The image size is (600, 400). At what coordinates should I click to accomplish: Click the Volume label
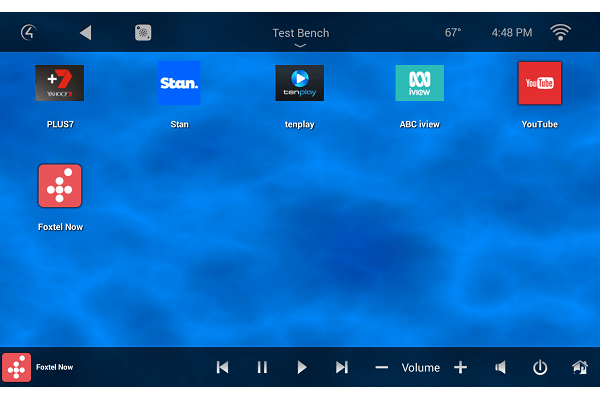point(421,368)
